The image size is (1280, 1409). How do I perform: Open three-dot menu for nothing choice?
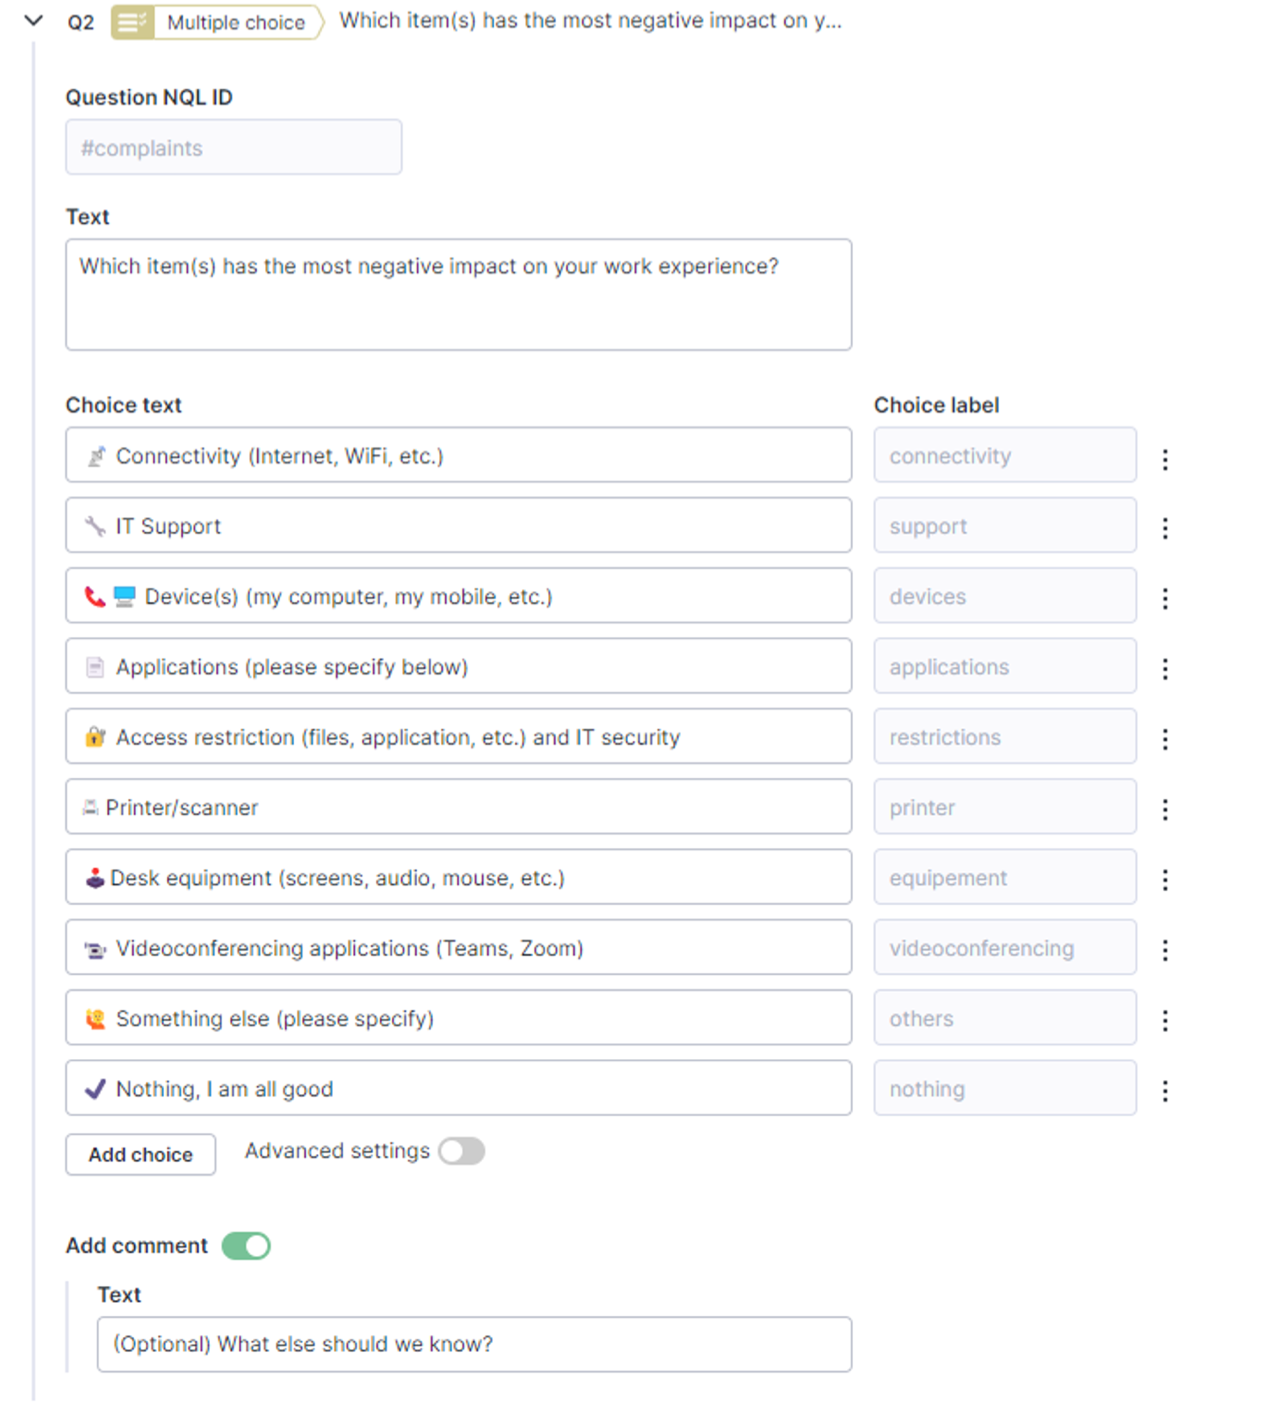pos(1165,1090)
